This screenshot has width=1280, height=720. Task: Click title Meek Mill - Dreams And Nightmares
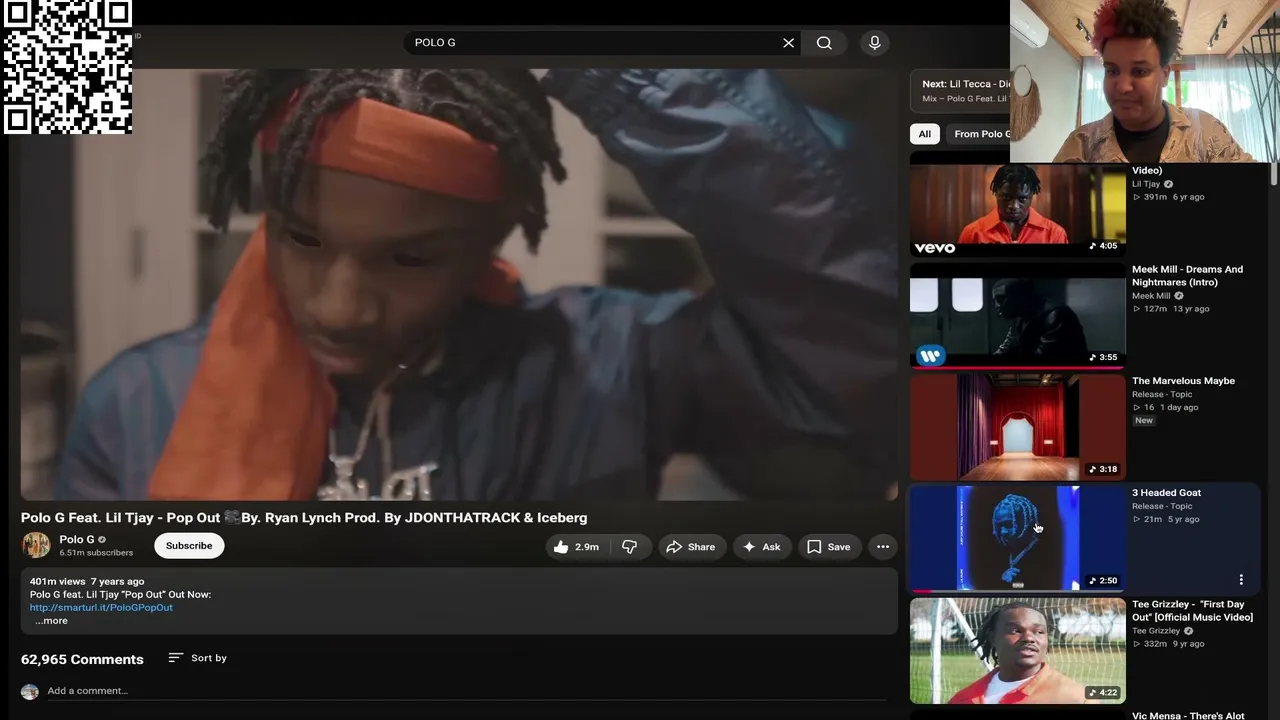pos(1187,276)
